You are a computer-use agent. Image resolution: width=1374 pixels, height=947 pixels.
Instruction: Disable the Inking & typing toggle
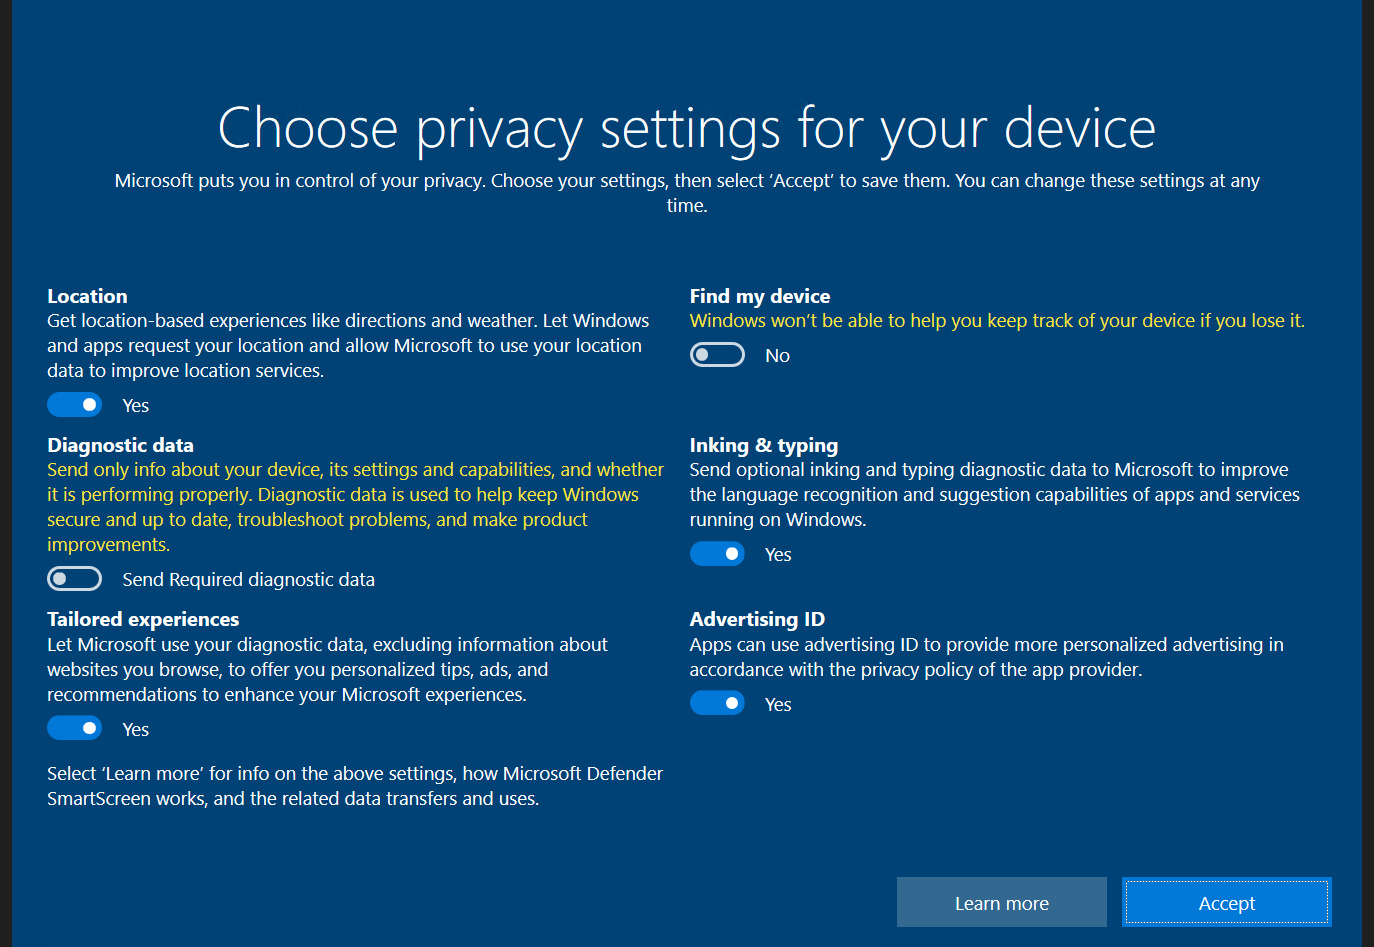click(x=717, y=554)
